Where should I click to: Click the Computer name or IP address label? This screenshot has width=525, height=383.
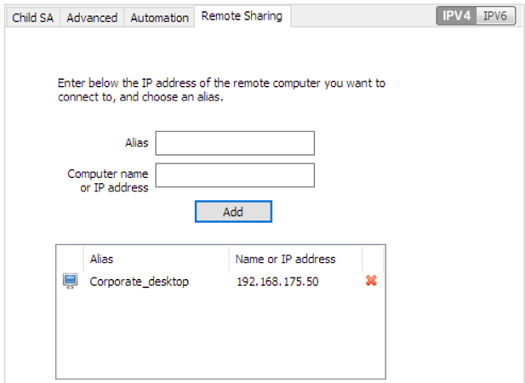coord(108,181)
